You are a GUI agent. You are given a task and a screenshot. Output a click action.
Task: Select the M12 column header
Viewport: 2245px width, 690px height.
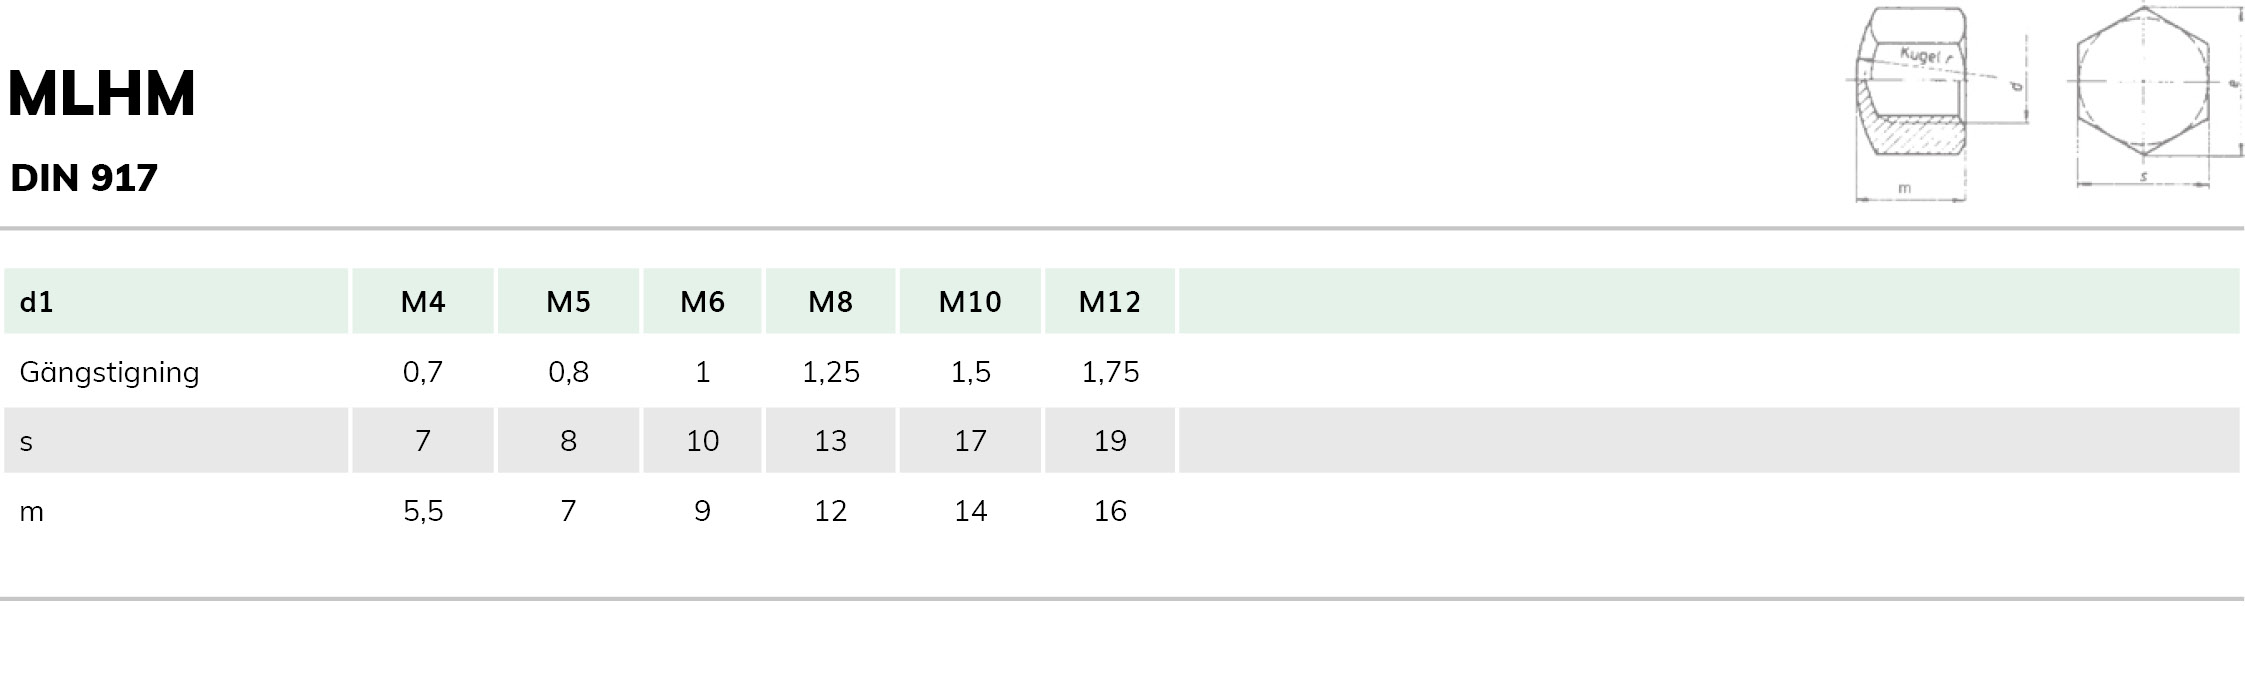pos(1110,301)
